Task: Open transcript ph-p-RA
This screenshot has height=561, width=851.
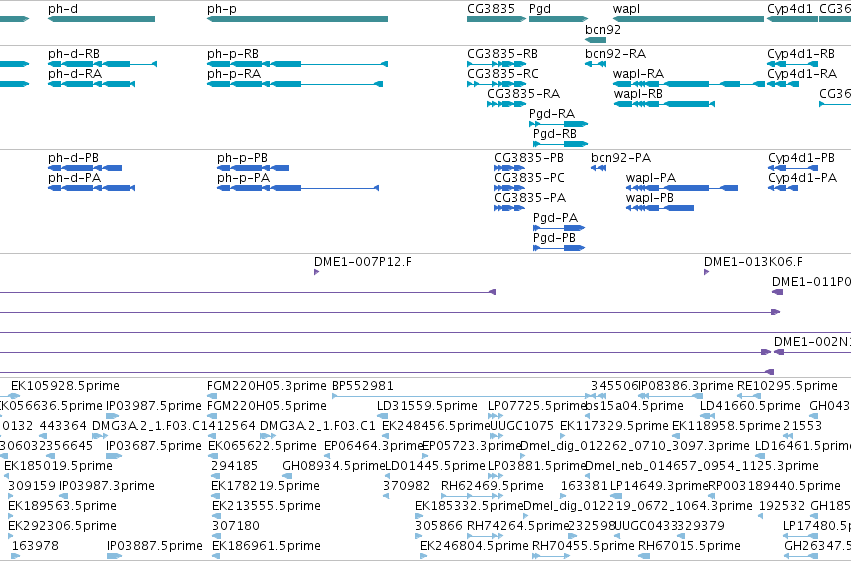Action: pyautogui.click(x=234, y=74)
